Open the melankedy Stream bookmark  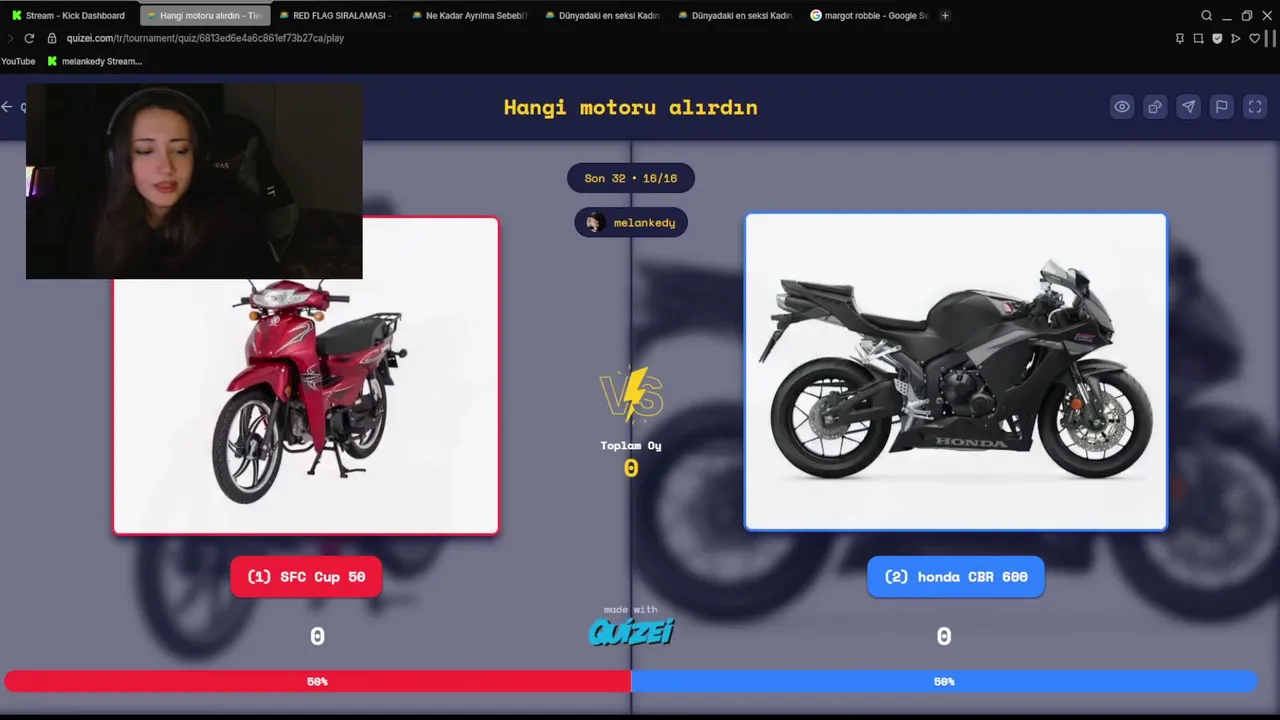95,61
